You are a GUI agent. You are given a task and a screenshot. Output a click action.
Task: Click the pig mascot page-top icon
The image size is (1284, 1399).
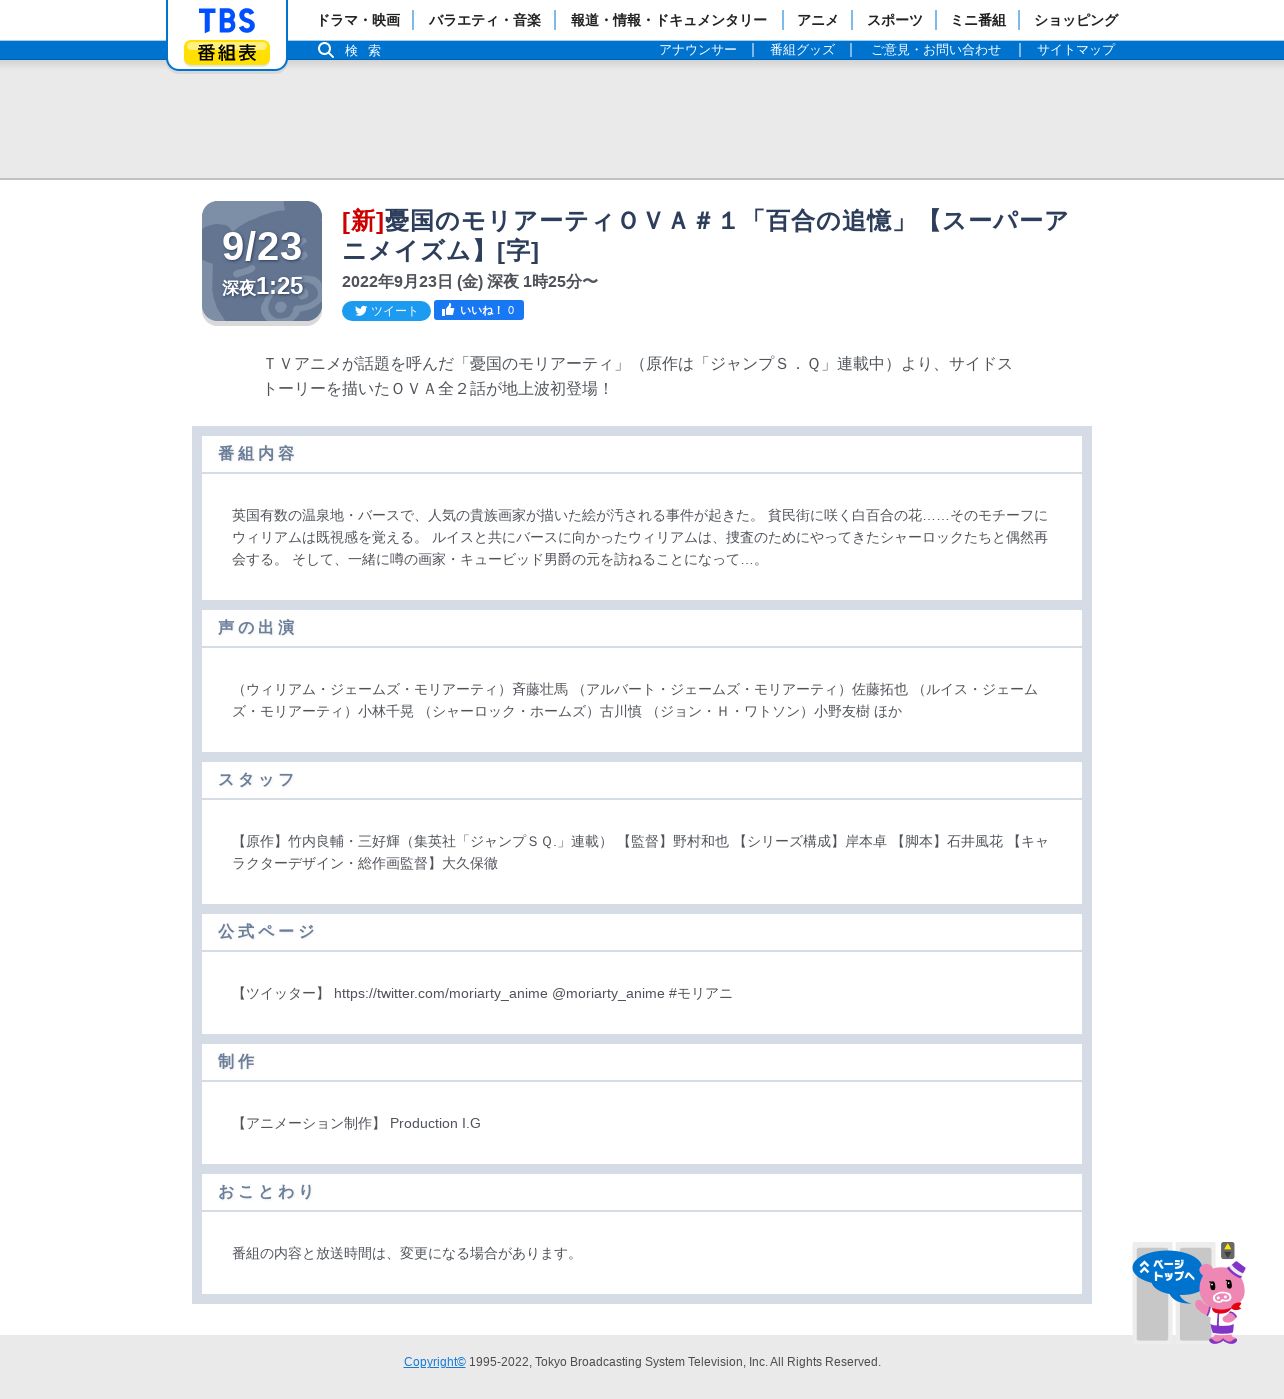pos(1189,1293)
